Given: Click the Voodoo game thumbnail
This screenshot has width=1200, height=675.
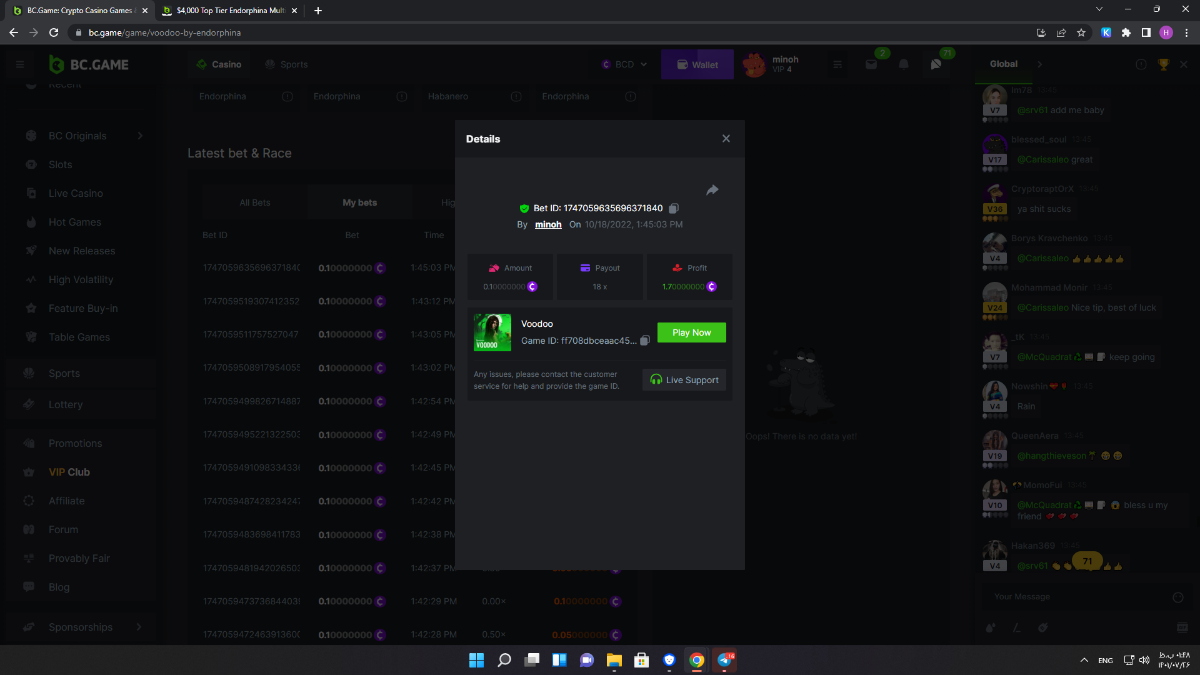Looking at the screenshot, I should pos(492,332).
